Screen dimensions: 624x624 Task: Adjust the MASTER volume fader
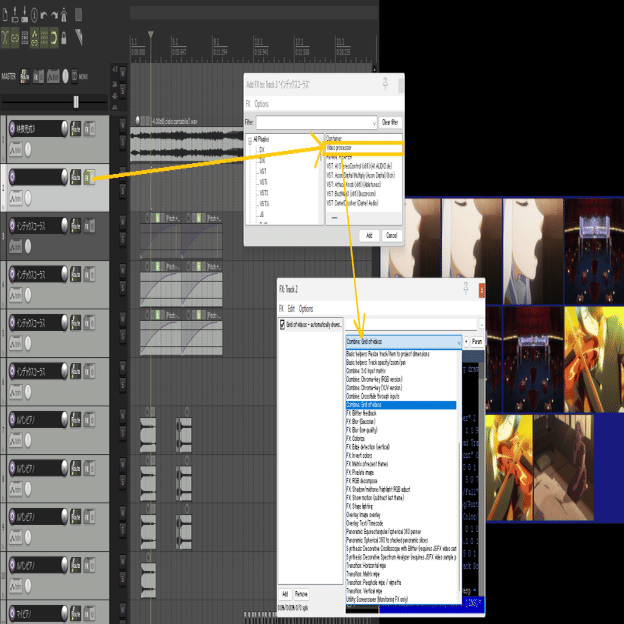pos(76,102)
